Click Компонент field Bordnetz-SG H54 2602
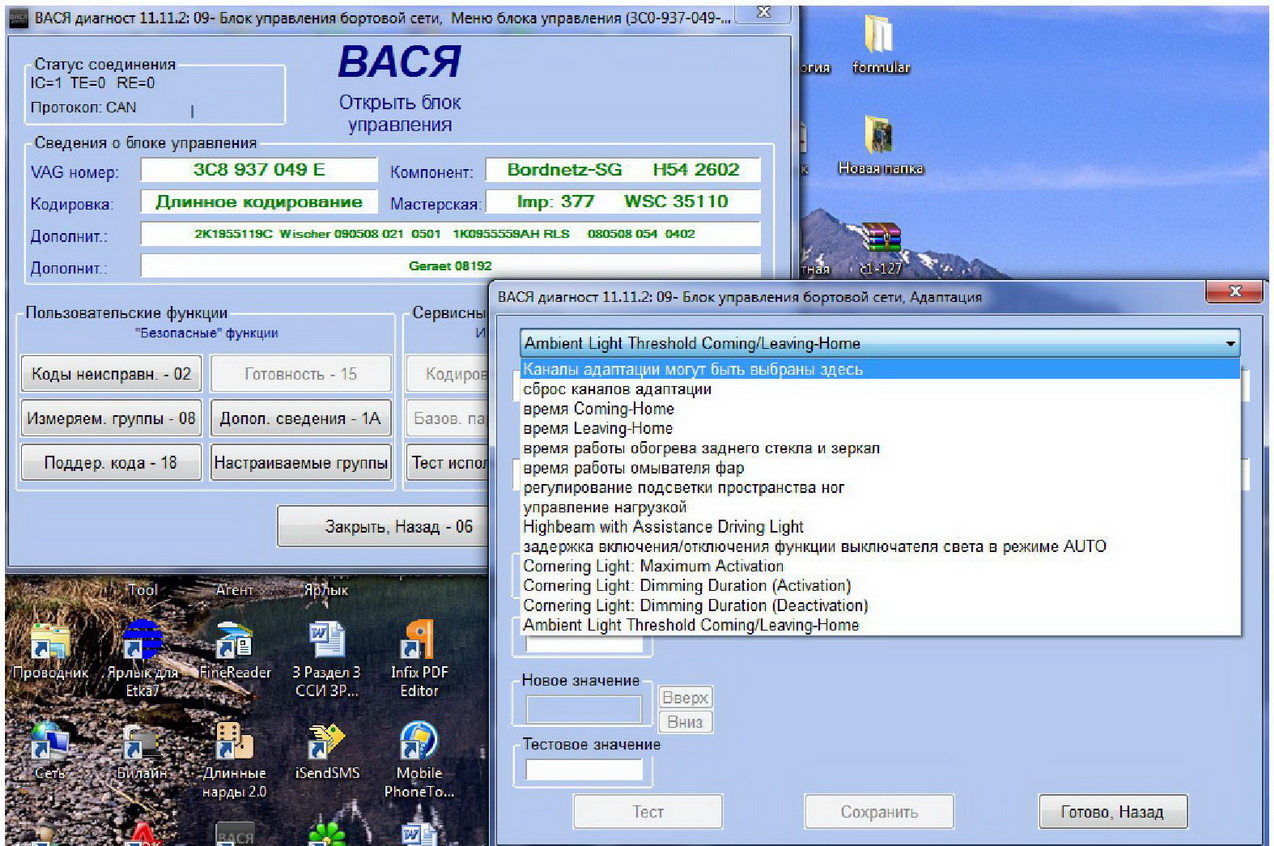 (623, 170)
